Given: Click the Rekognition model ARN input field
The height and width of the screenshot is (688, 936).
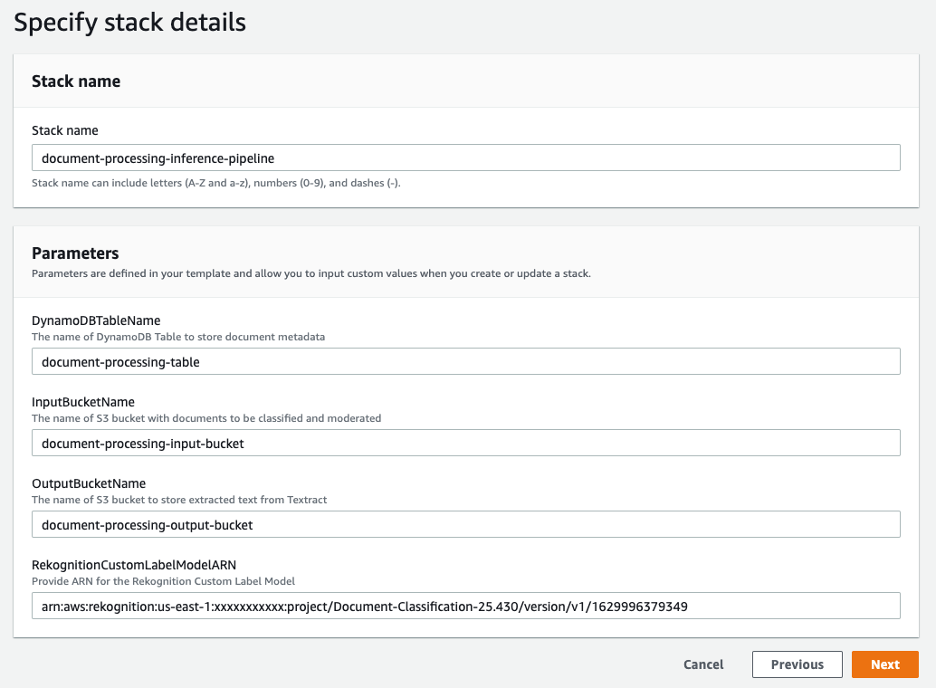Looking at the screenshot, I should 465,605.
